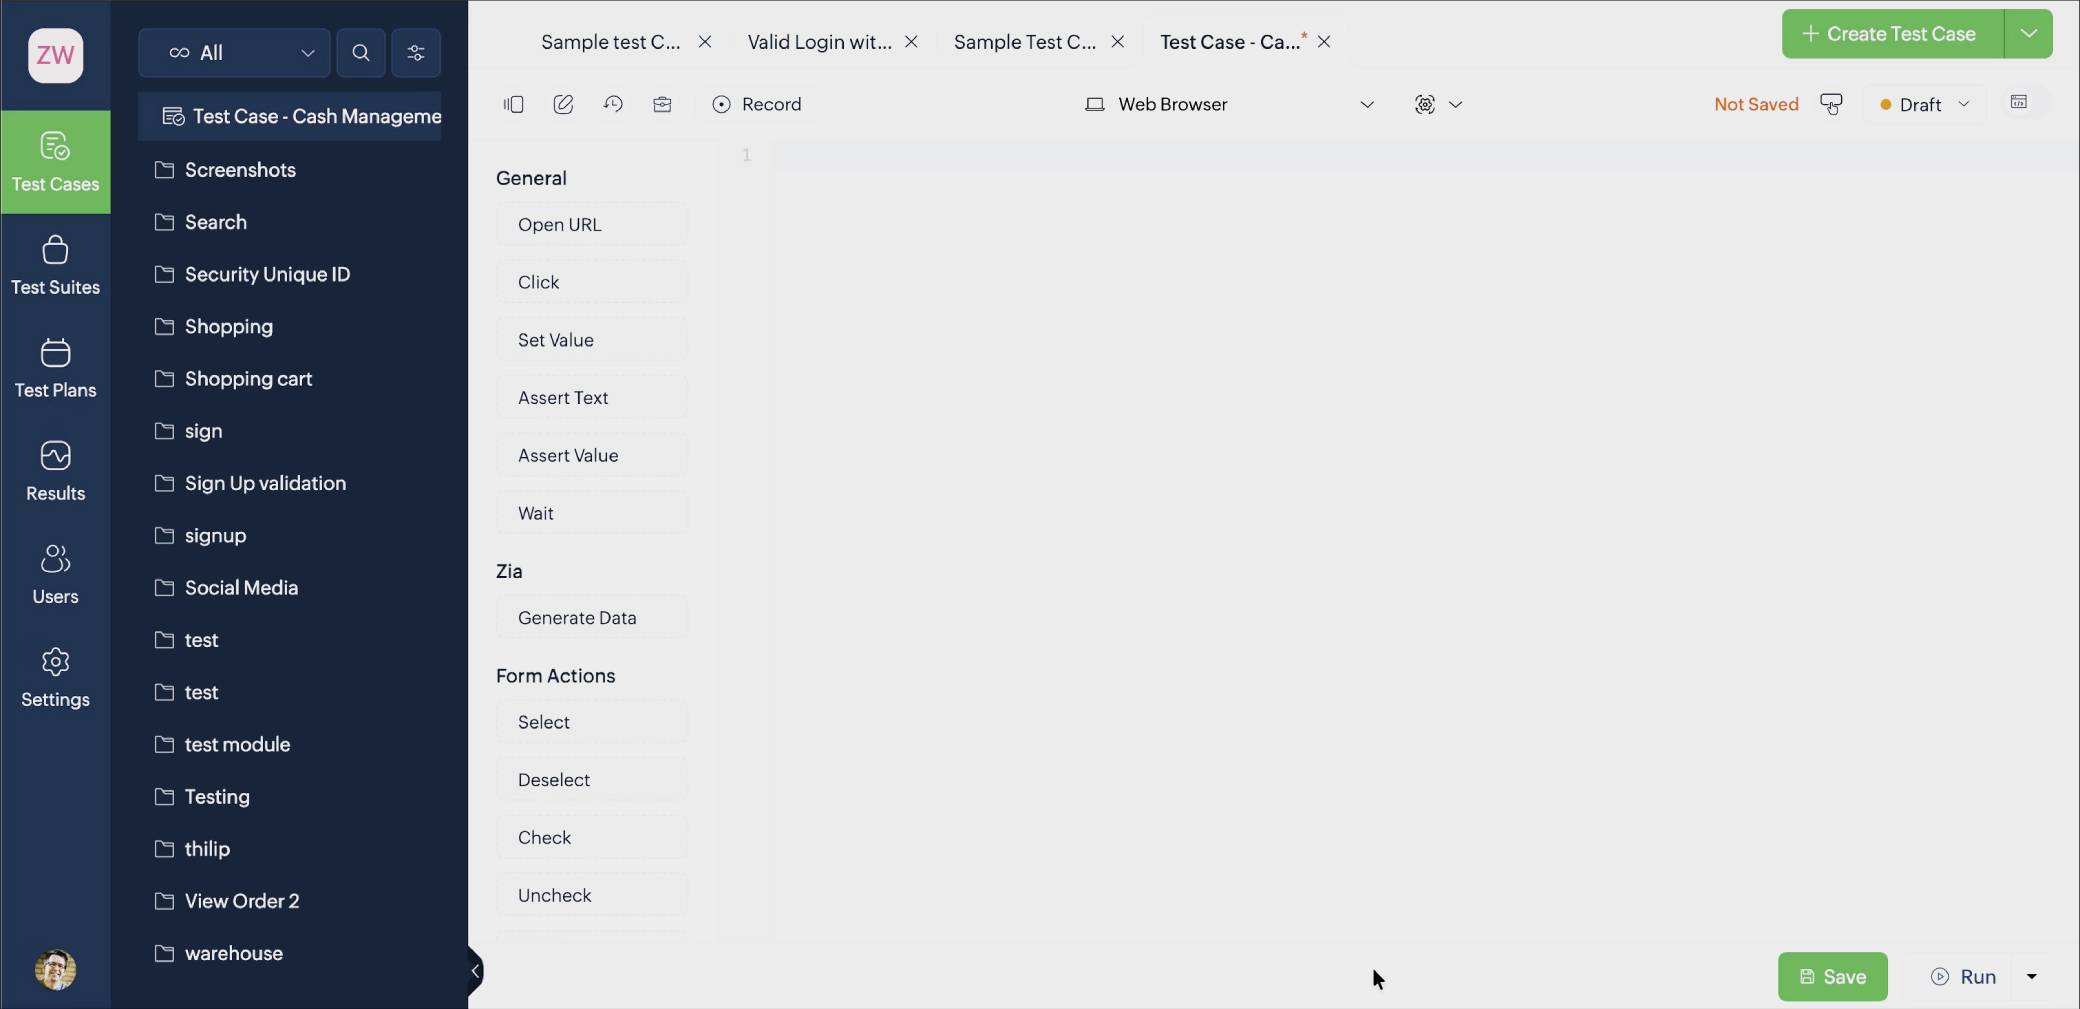Image resolution: width=2080 pixels, height=1009 pixels.
Task: Collapse the left explorer panel arrow
Action: 475,971
